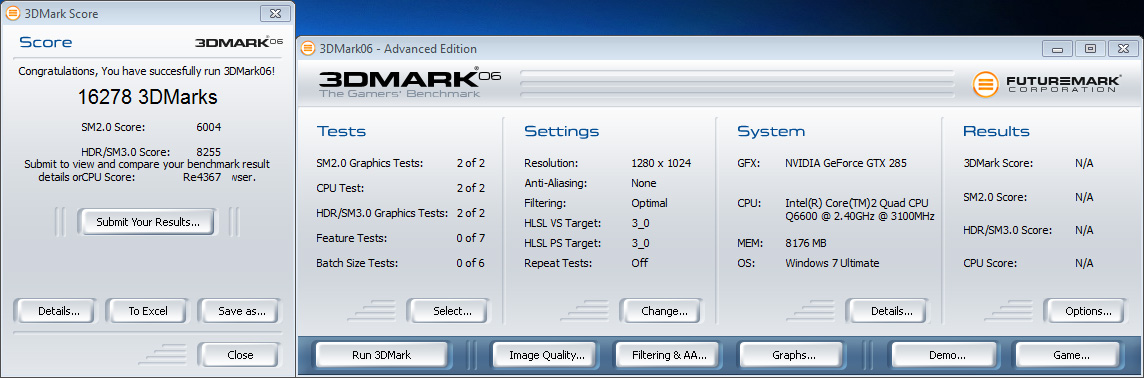Open Image Quality tool

click(x=546, y=355)
